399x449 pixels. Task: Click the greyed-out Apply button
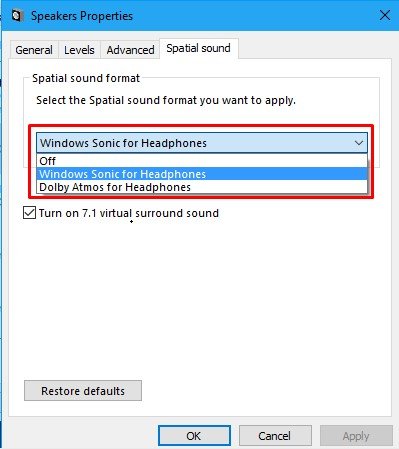coord(356,436)
